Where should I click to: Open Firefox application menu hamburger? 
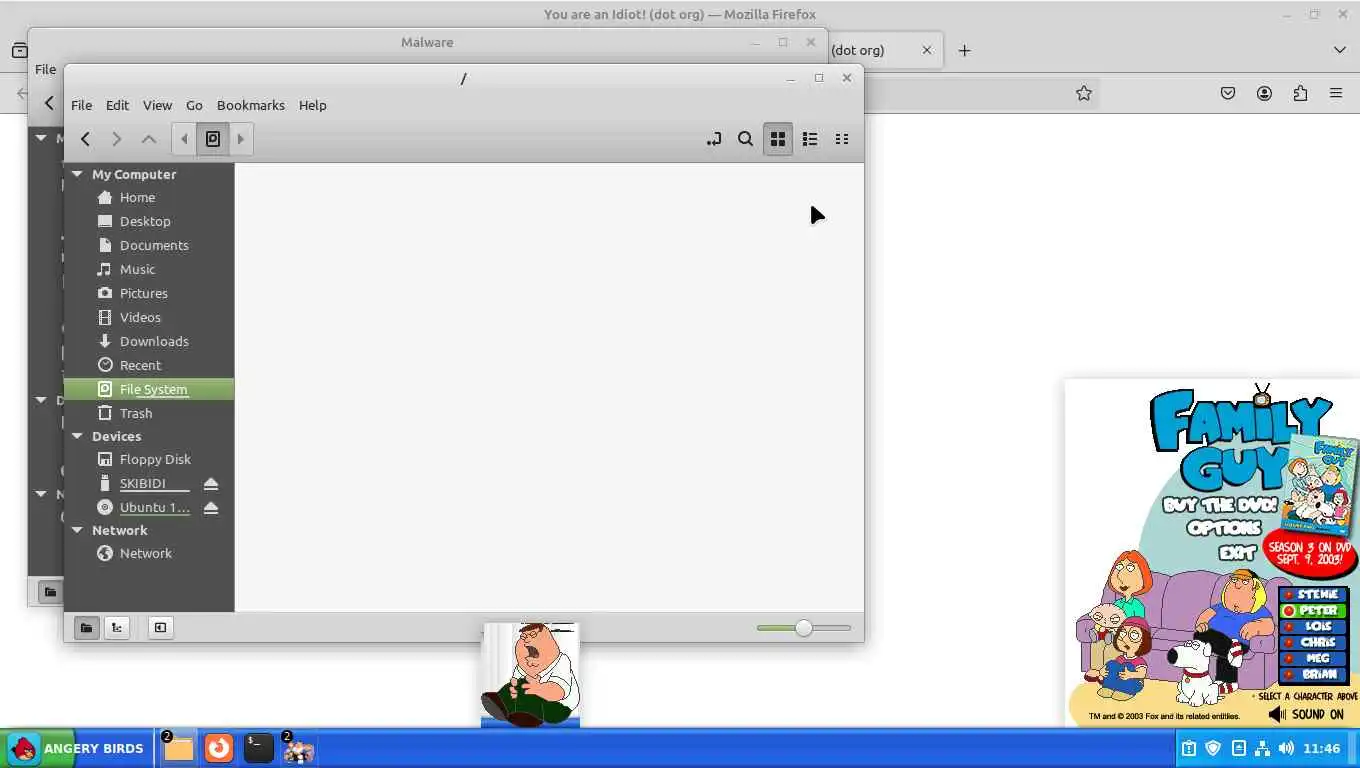coord(1336,93)
